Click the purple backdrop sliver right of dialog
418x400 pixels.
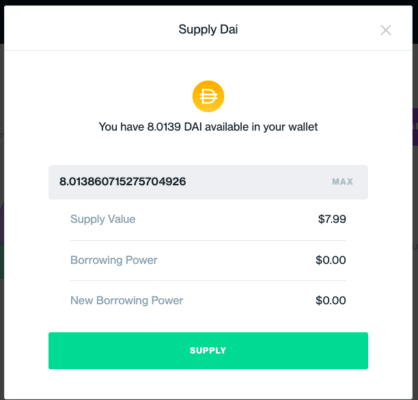click(x=415, y=127)
